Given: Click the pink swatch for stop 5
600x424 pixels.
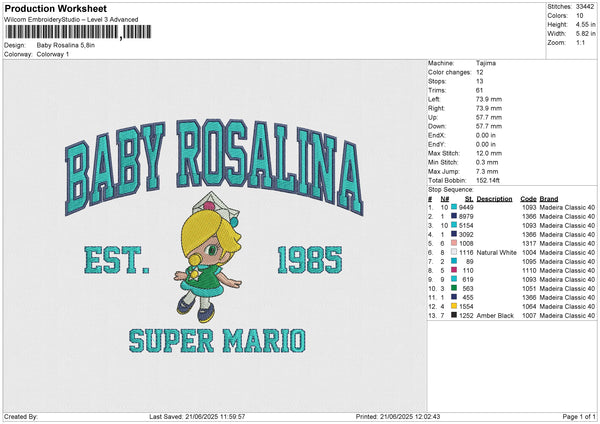Looking at the screenshot, I should pos(454,243).
